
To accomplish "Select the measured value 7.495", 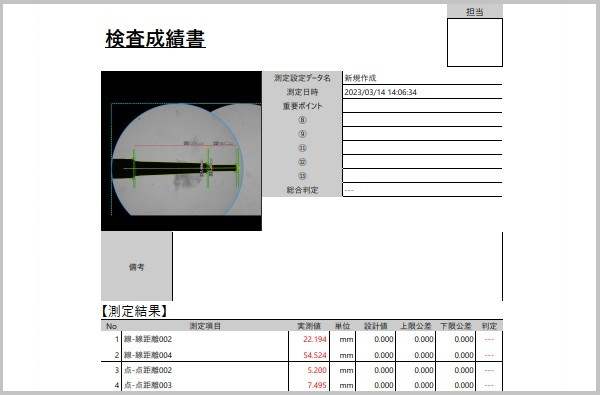I will click(x=317, y=385).
